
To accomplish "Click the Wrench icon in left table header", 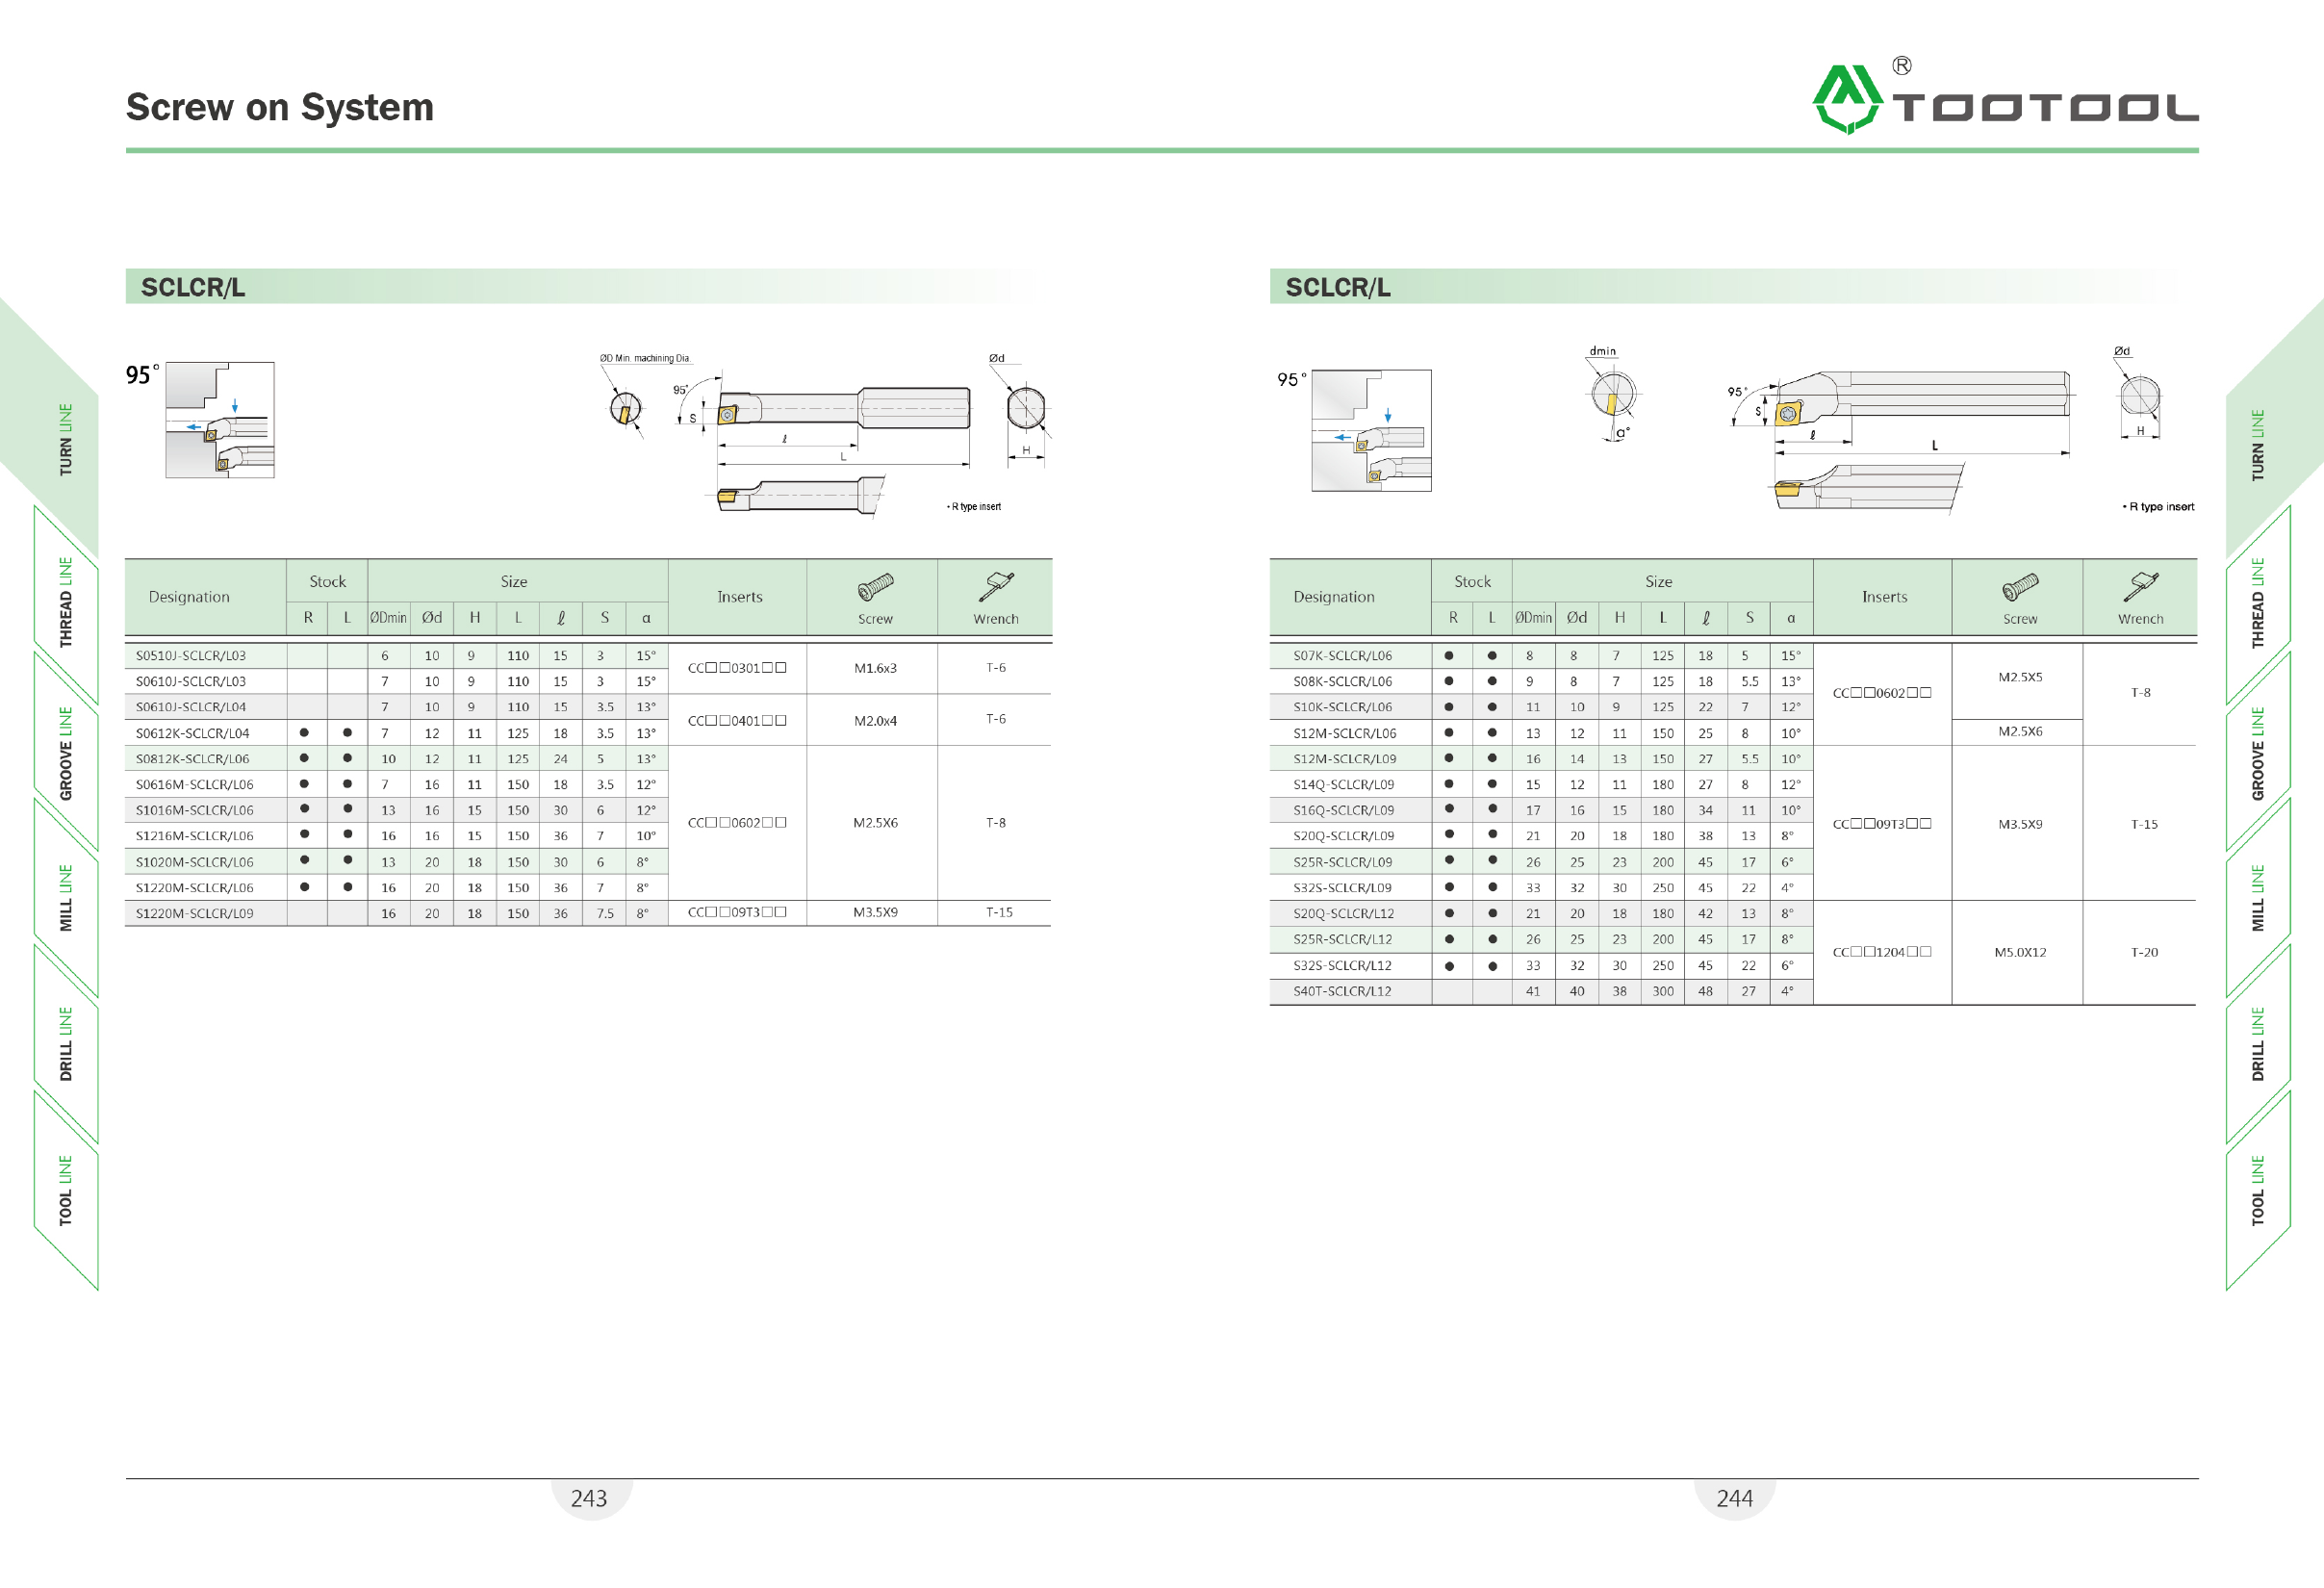I will click(x=996, y=585).
